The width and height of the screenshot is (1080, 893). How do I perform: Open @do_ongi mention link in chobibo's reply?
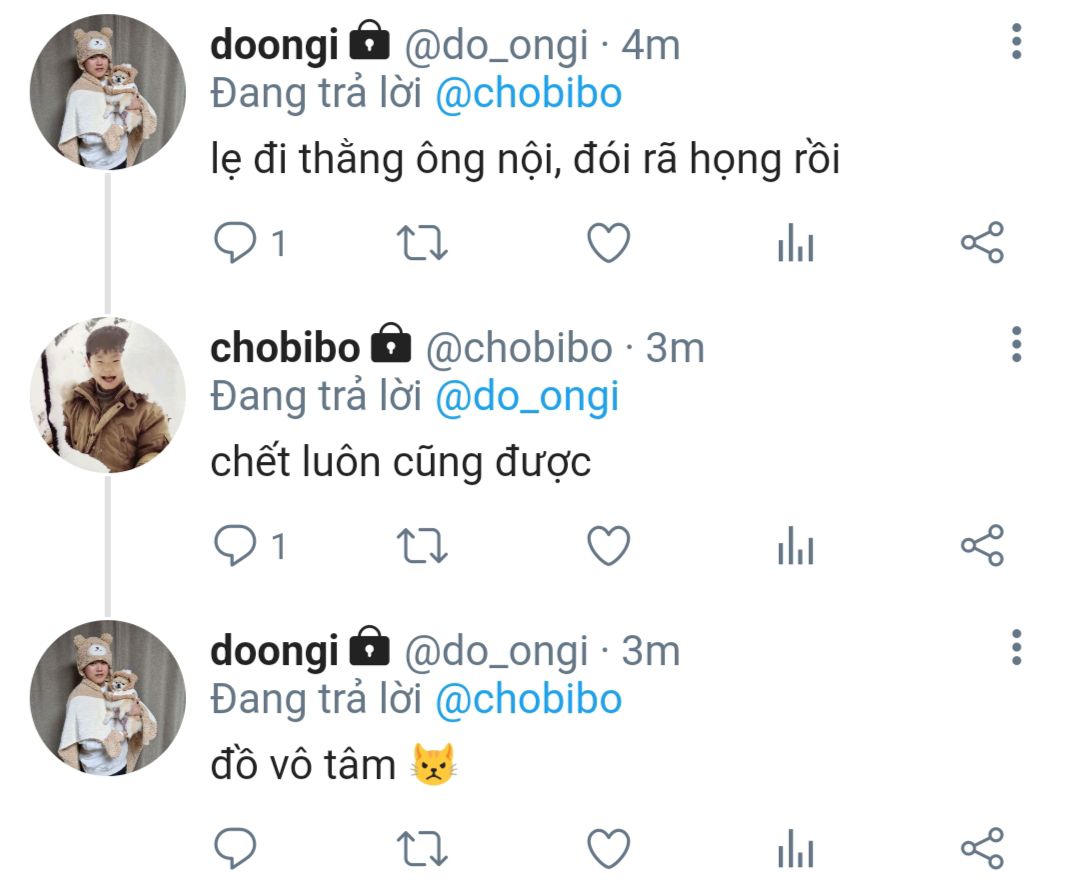(527, 397)
